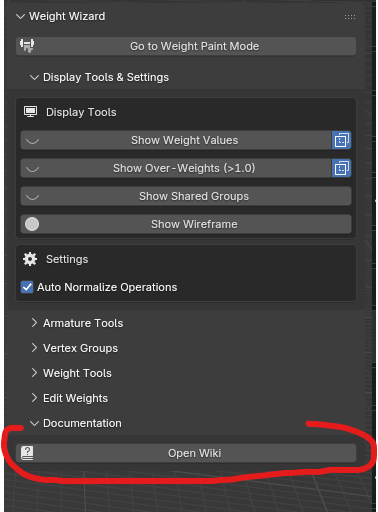Uncheck Auto Normalize Operations
The width and height of the screenshot is (378, 512).
[x=27, y=287]
